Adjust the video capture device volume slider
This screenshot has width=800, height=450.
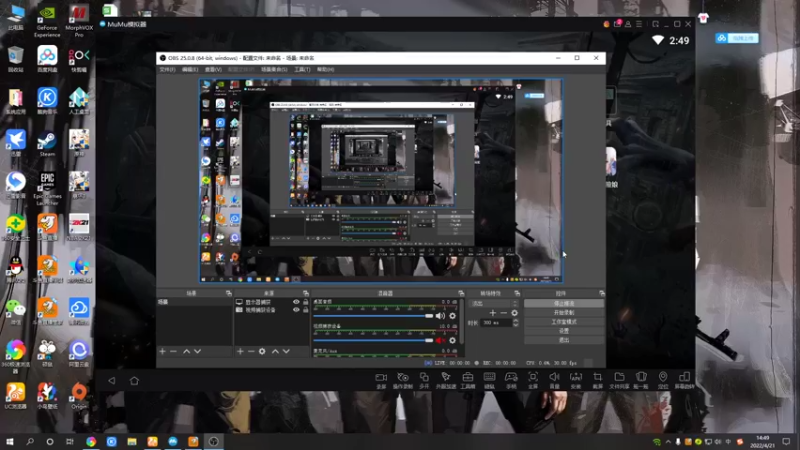click(373, 340)
